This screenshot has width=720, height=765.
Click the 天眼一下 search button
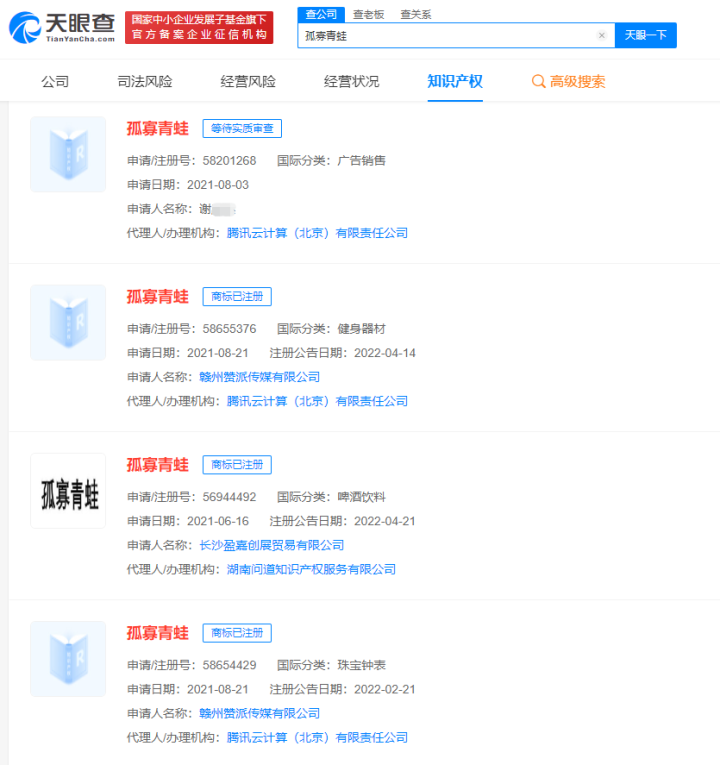(645, 35)
